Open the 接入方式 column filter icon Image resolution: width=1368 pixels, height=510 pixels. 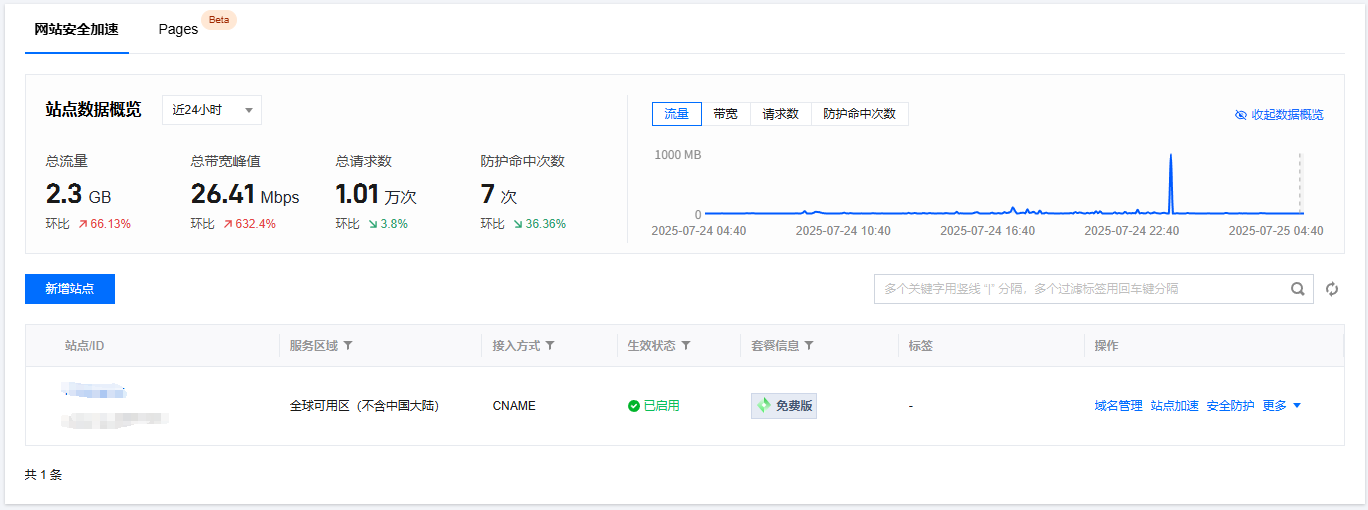(x=550, y=346)
